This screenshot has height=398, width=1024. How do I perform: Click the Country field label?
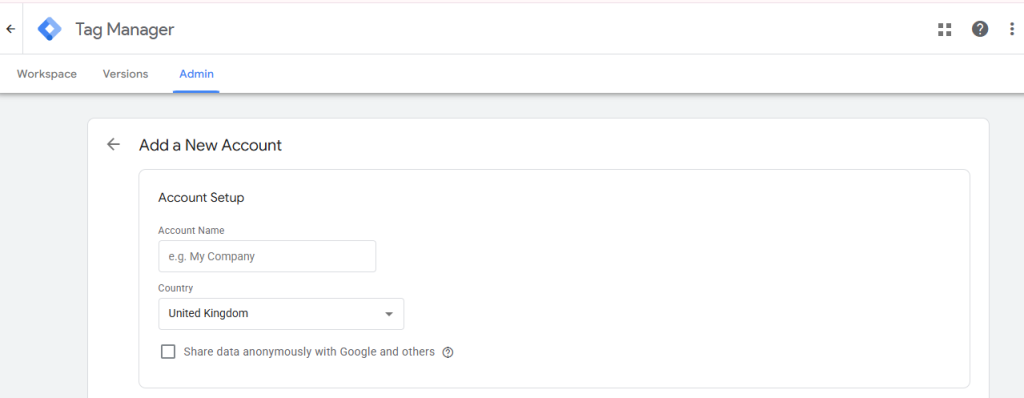pyautogui.click(x=176, y=288)
